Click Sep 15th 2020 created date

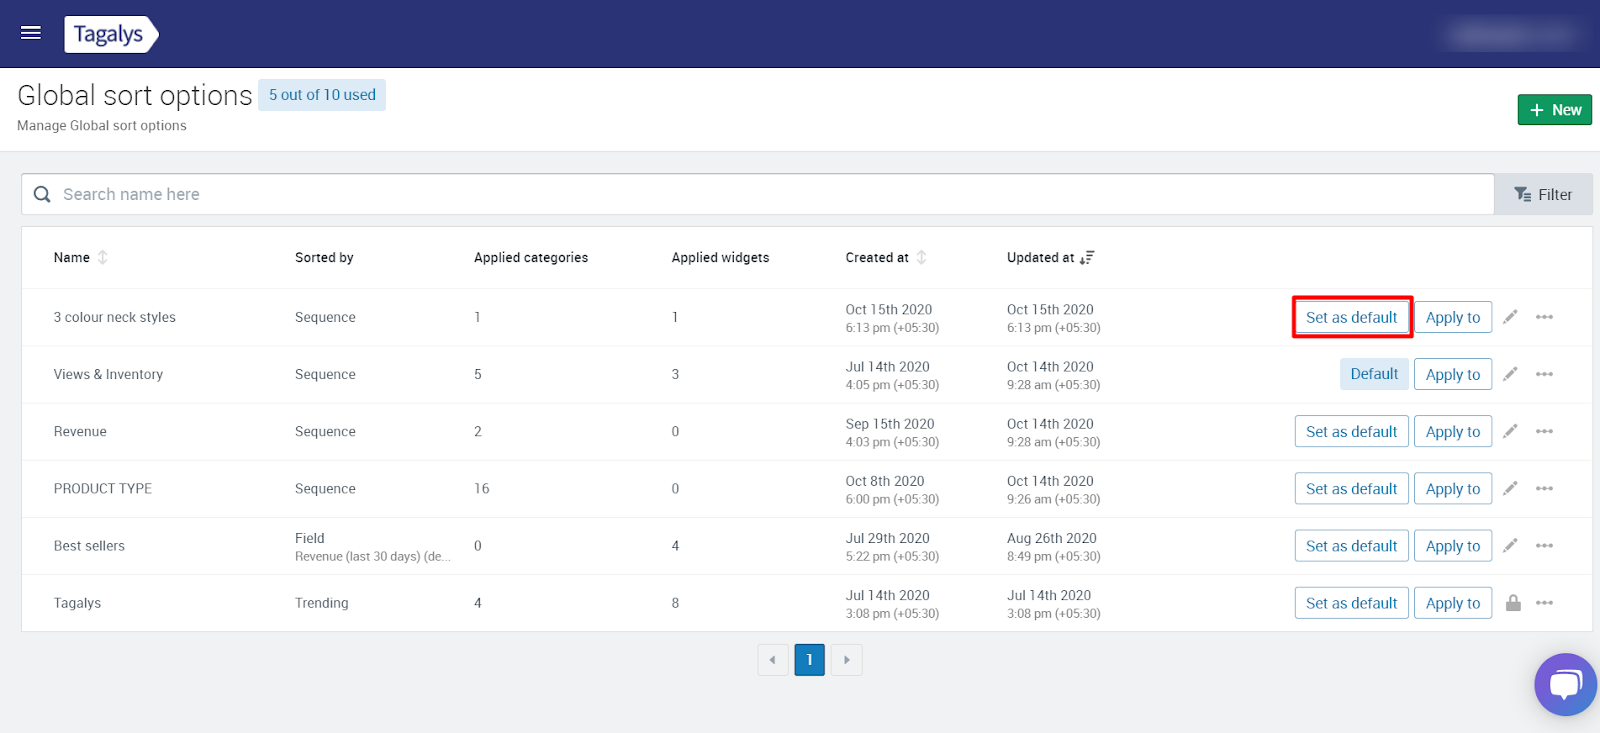click(x=890, y=424)
